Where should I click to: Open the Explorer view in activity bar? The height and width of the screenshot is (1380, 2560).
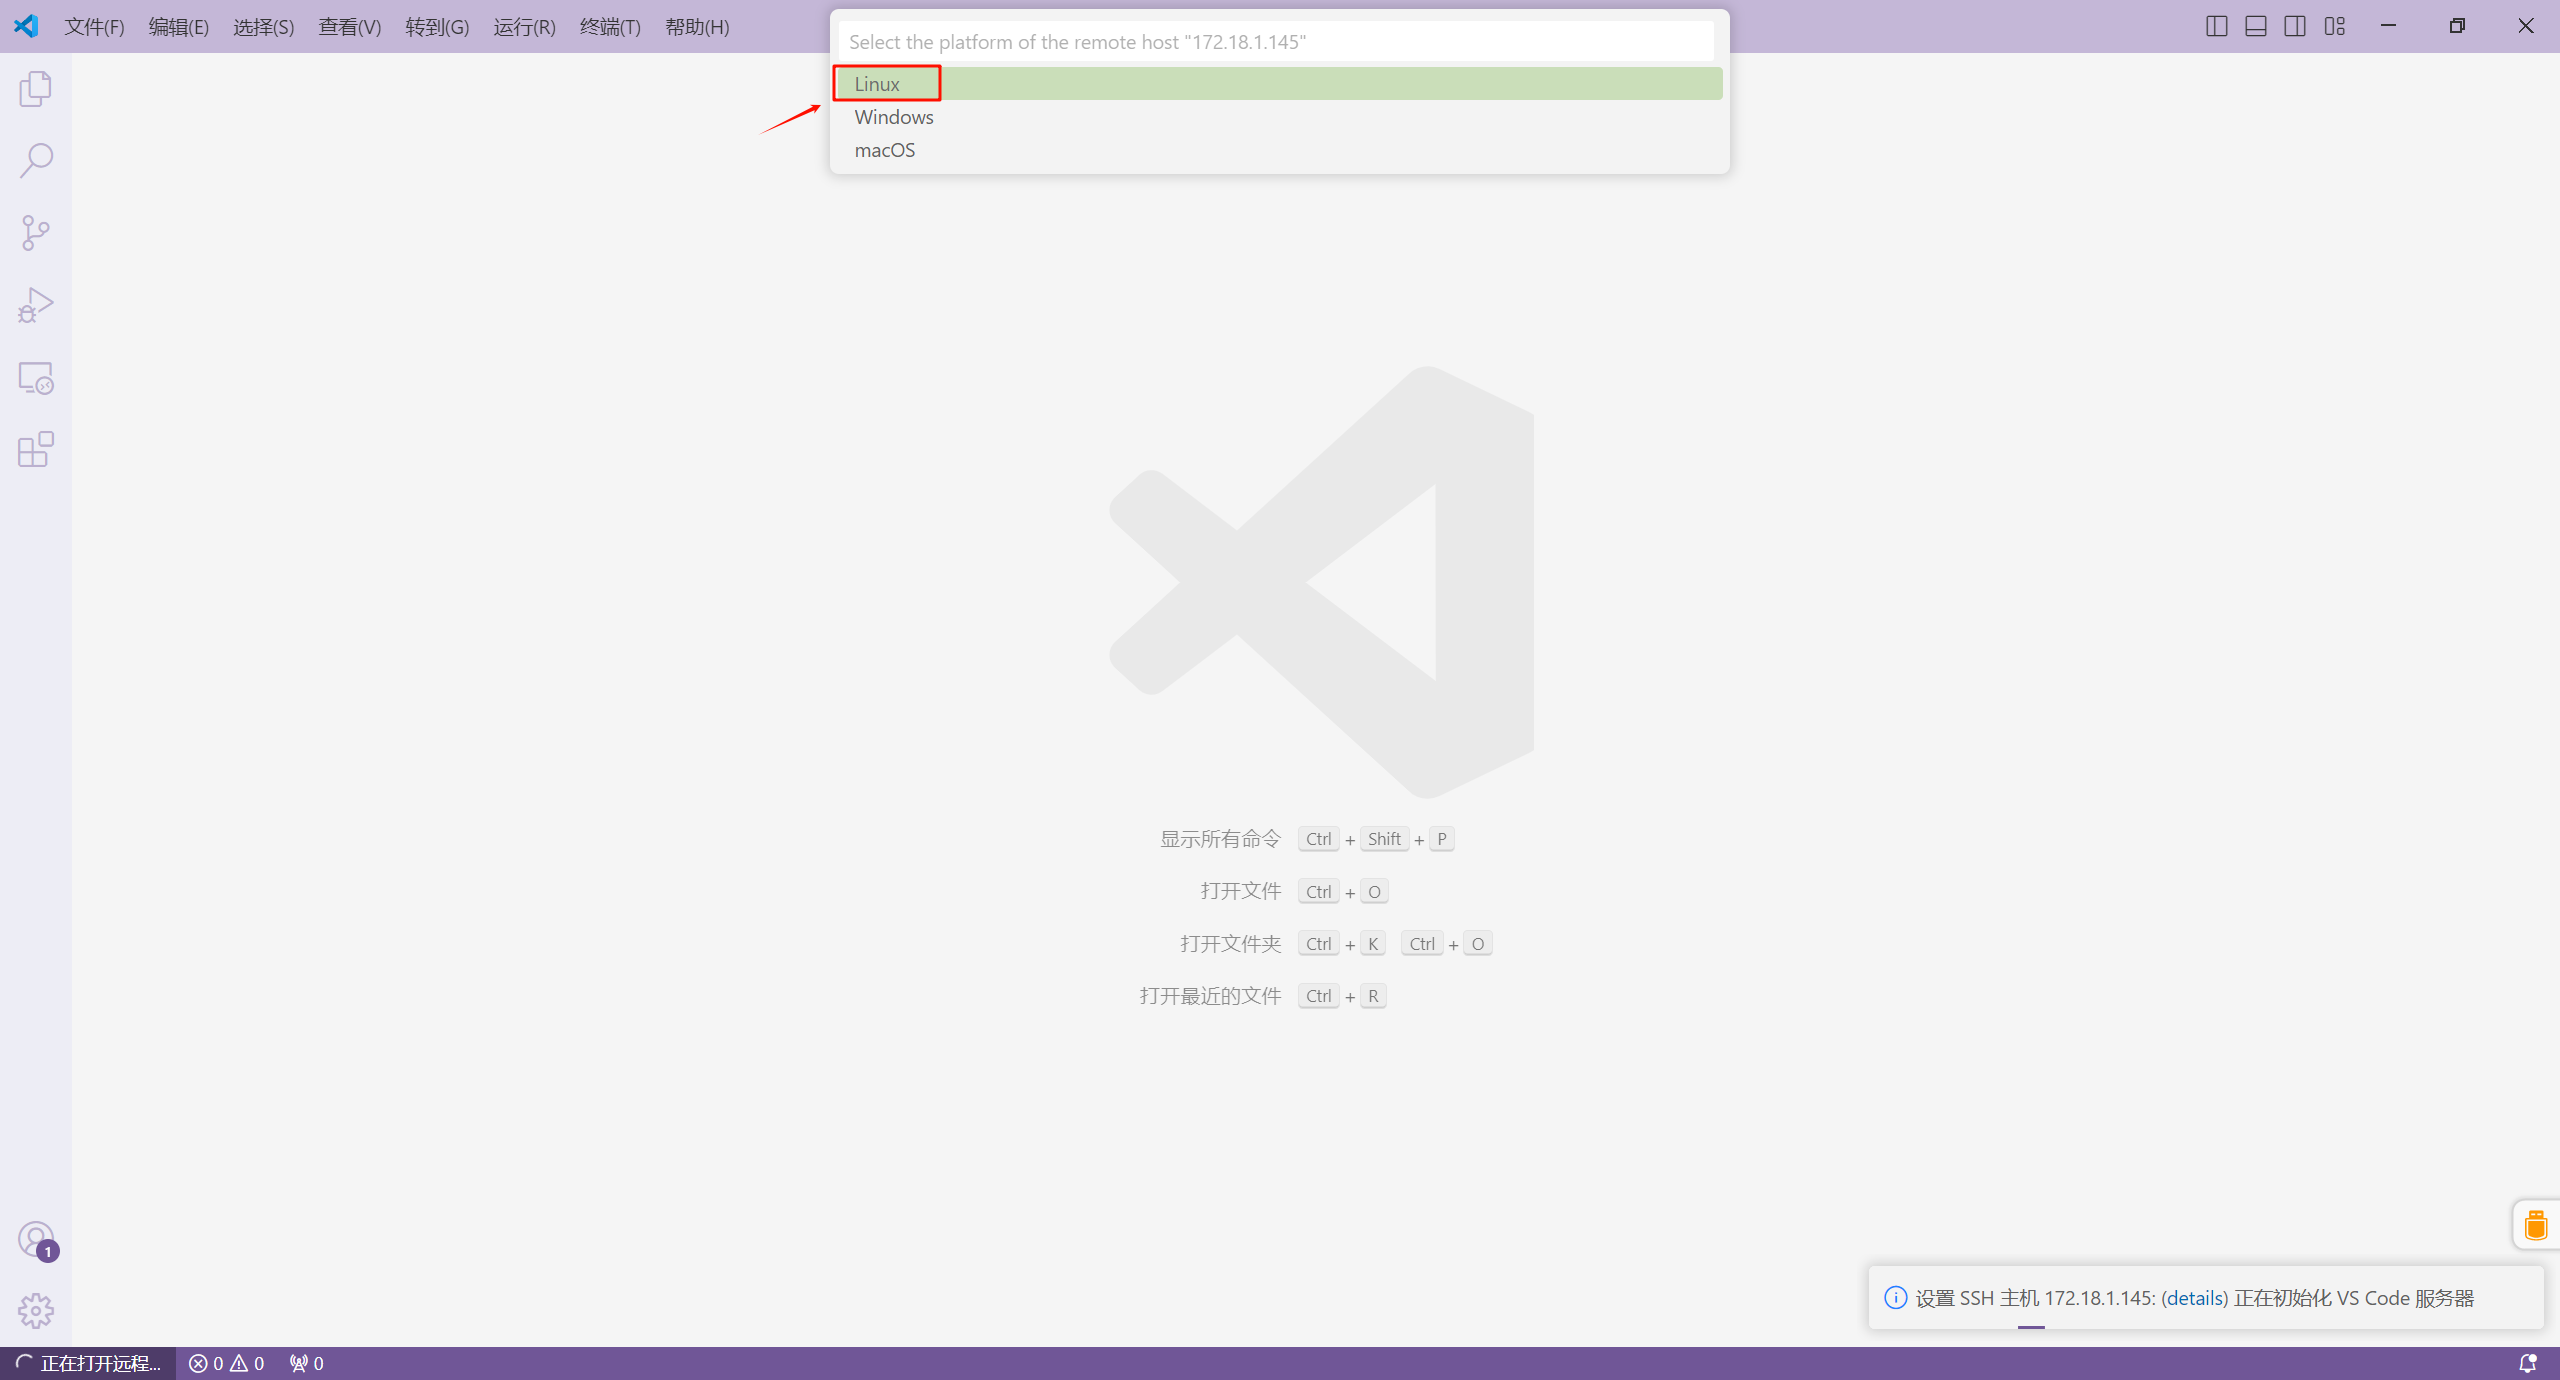35,89
